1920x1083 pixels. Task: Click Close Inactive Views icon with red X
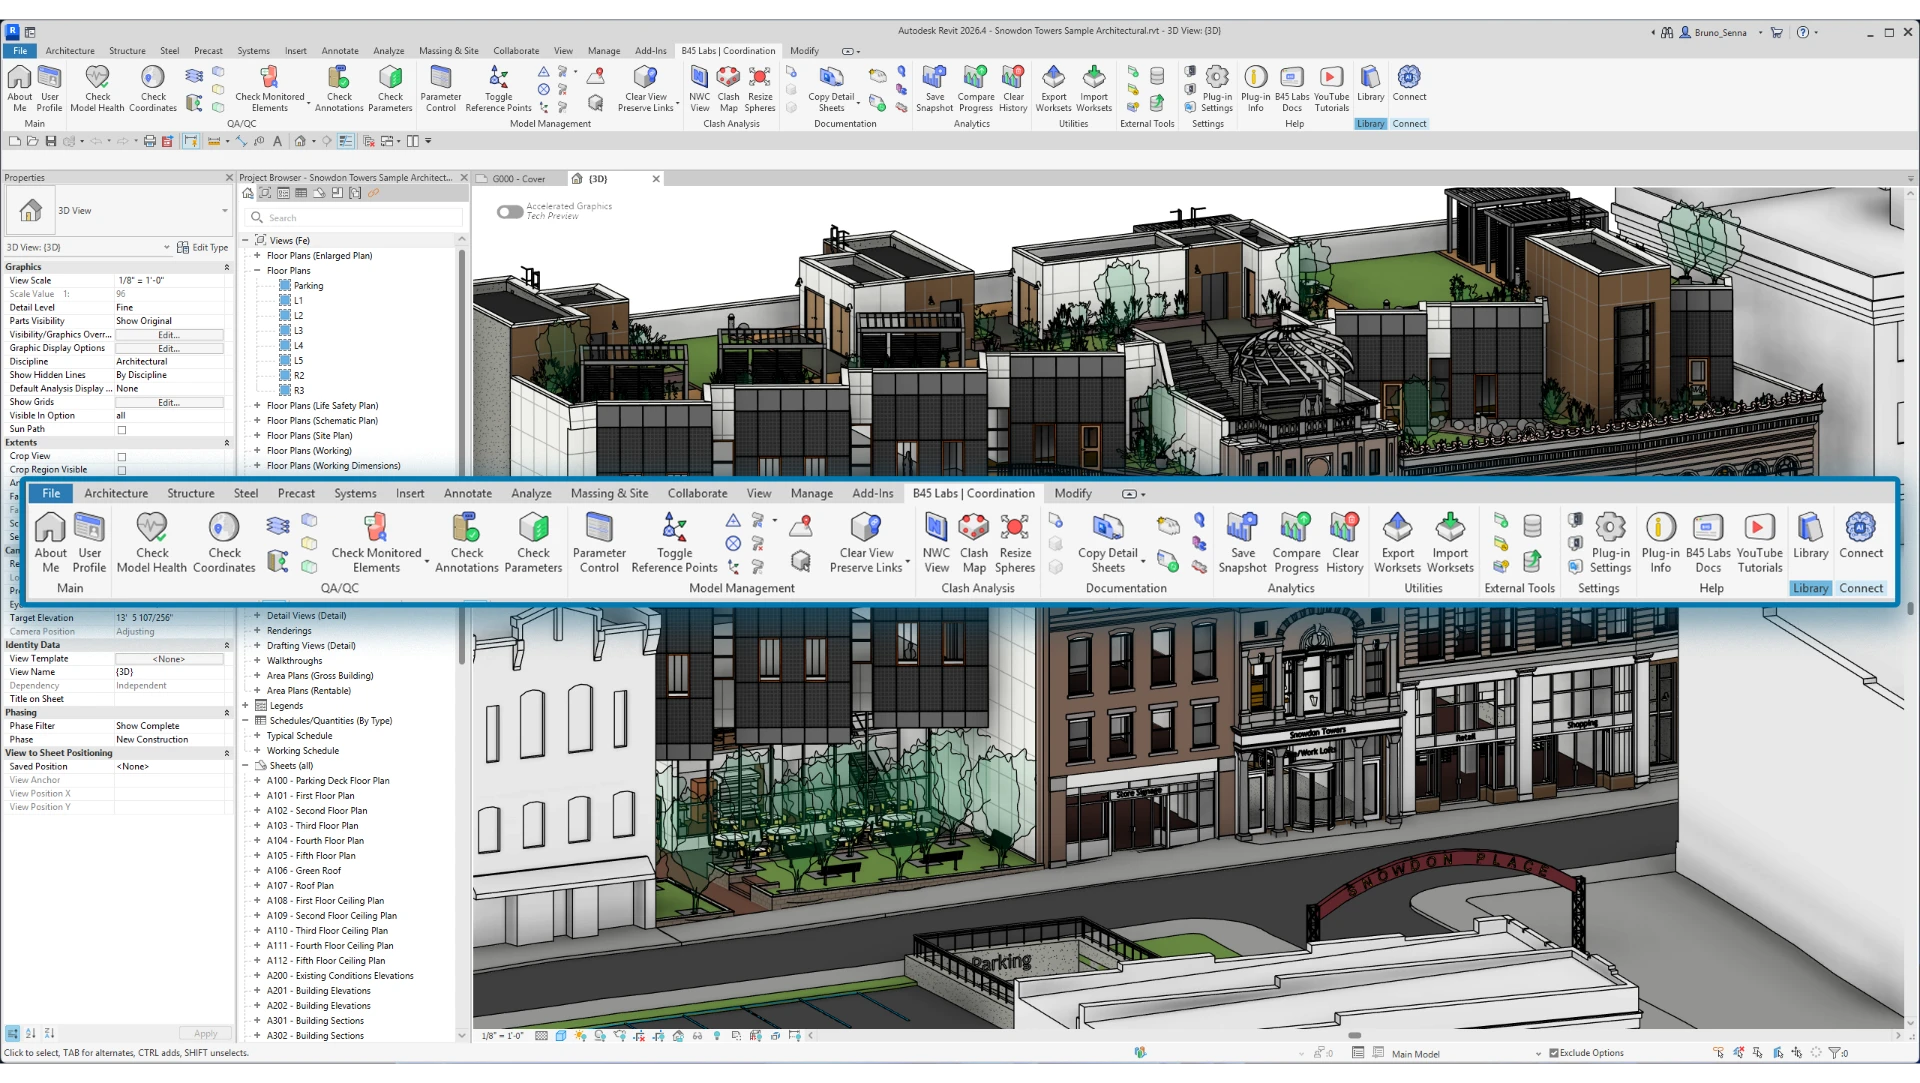(x=368, y=142)
